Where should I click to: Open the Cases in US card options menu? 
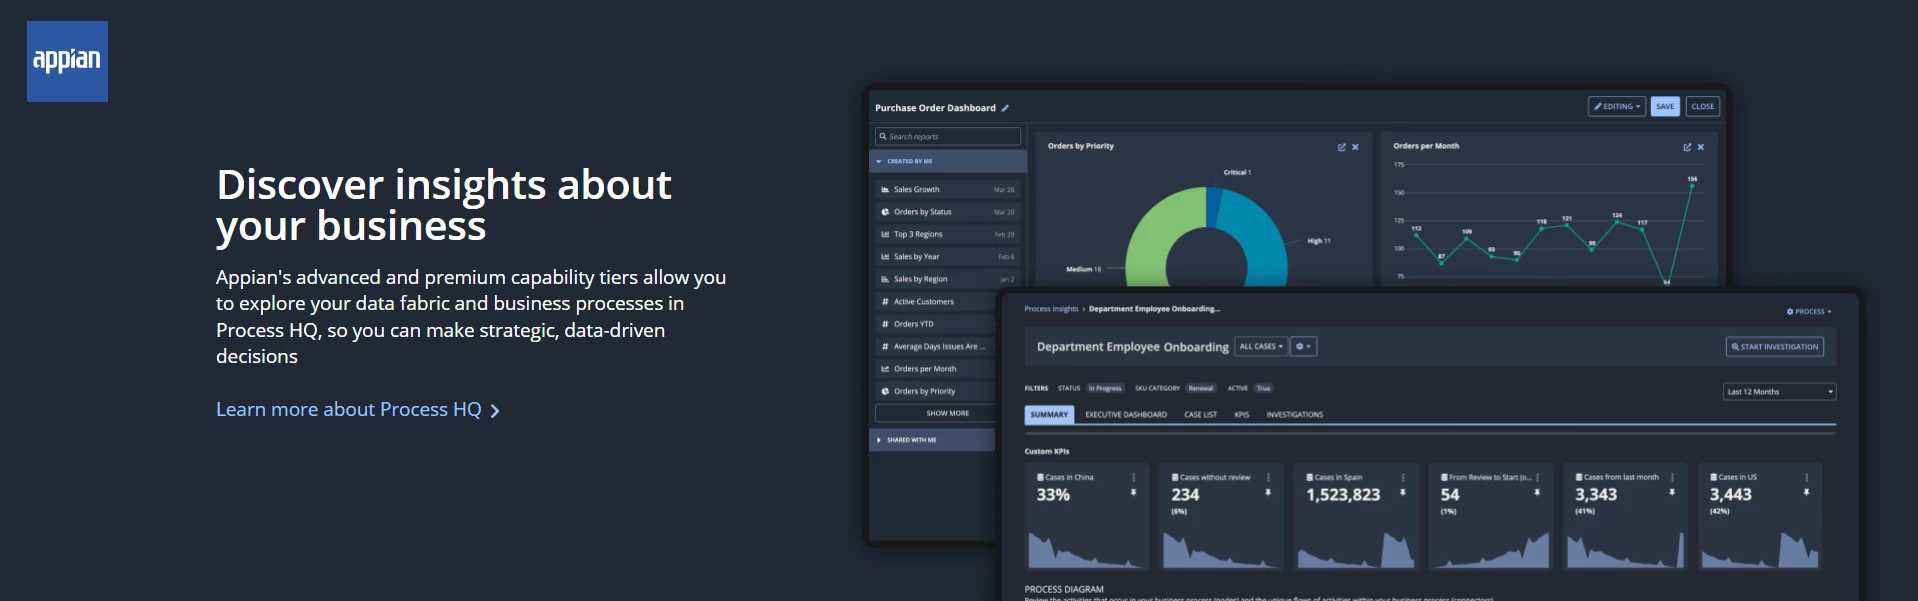(x=1806, y=477)
